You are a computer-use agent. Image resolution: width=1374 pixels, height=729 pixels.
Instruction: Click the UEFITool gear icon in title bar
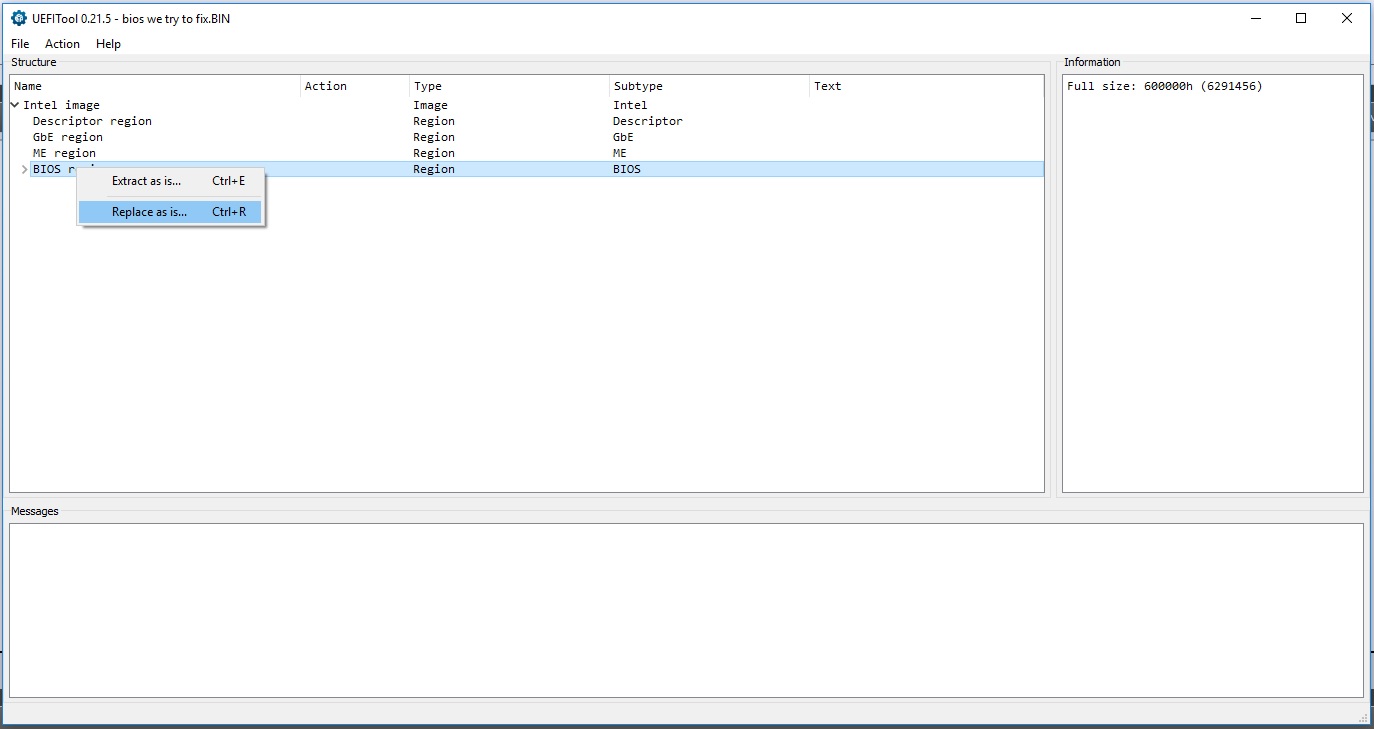click(19, 18)
